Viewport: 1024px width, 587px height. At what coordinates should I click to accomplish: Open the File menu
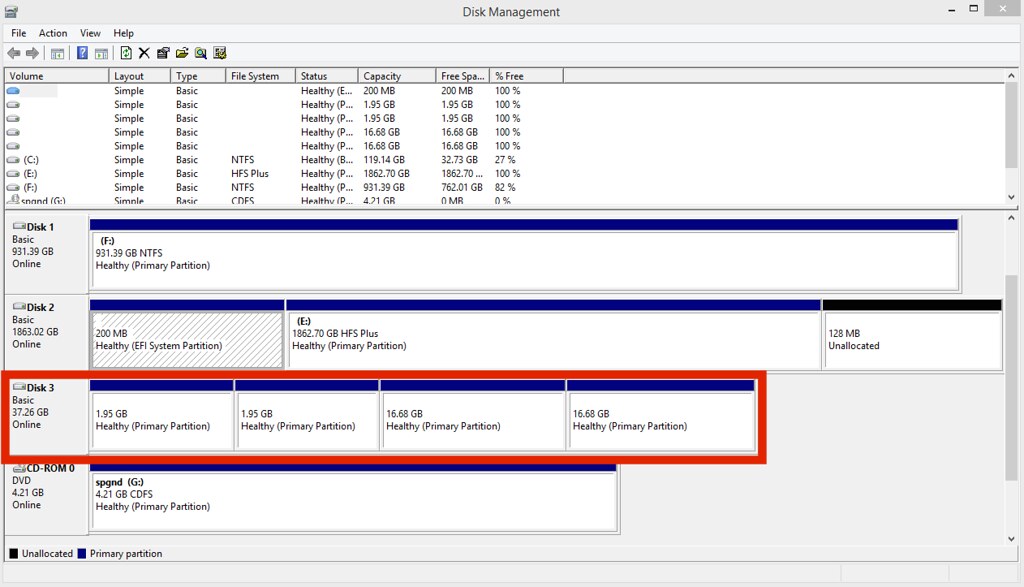18,33
